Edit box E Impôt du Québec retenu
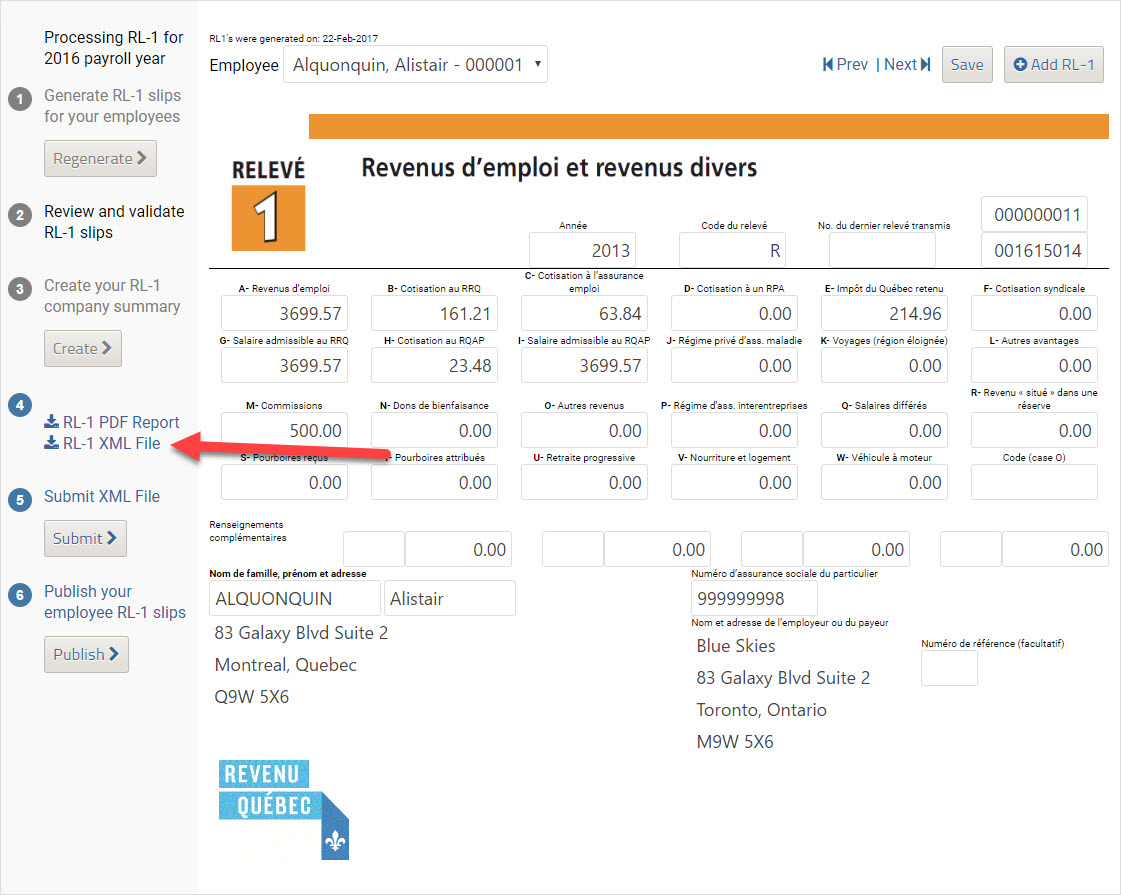The height and width of the screenshot is (895, 1121). click(x=884, y=313)
